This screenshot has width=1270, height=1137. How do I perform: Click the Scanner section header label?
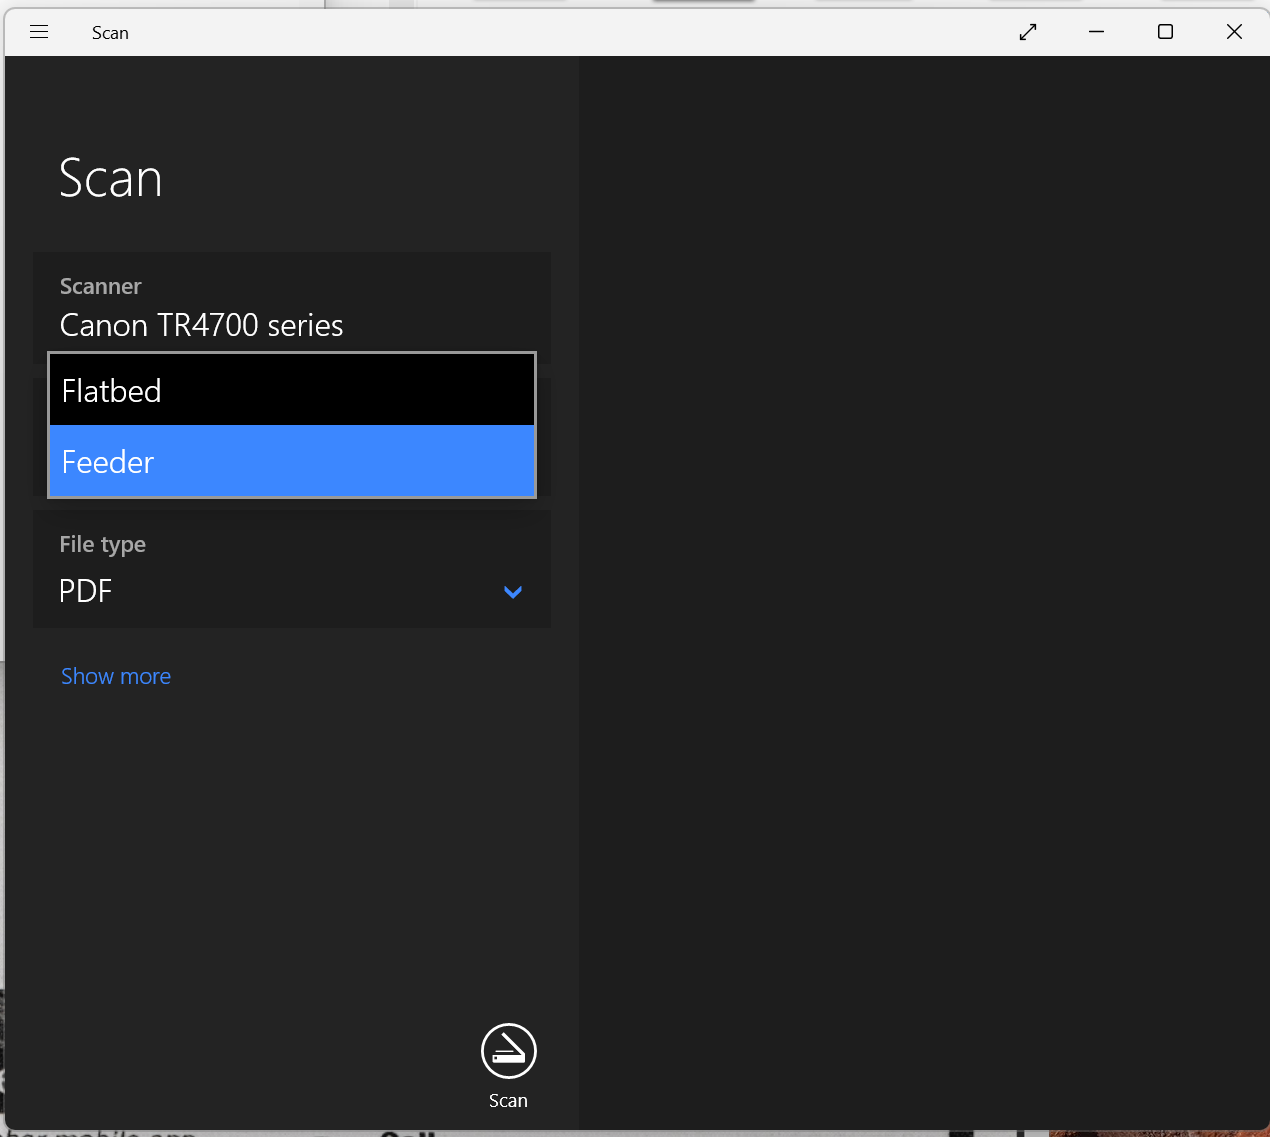click(x=100, y=286)
